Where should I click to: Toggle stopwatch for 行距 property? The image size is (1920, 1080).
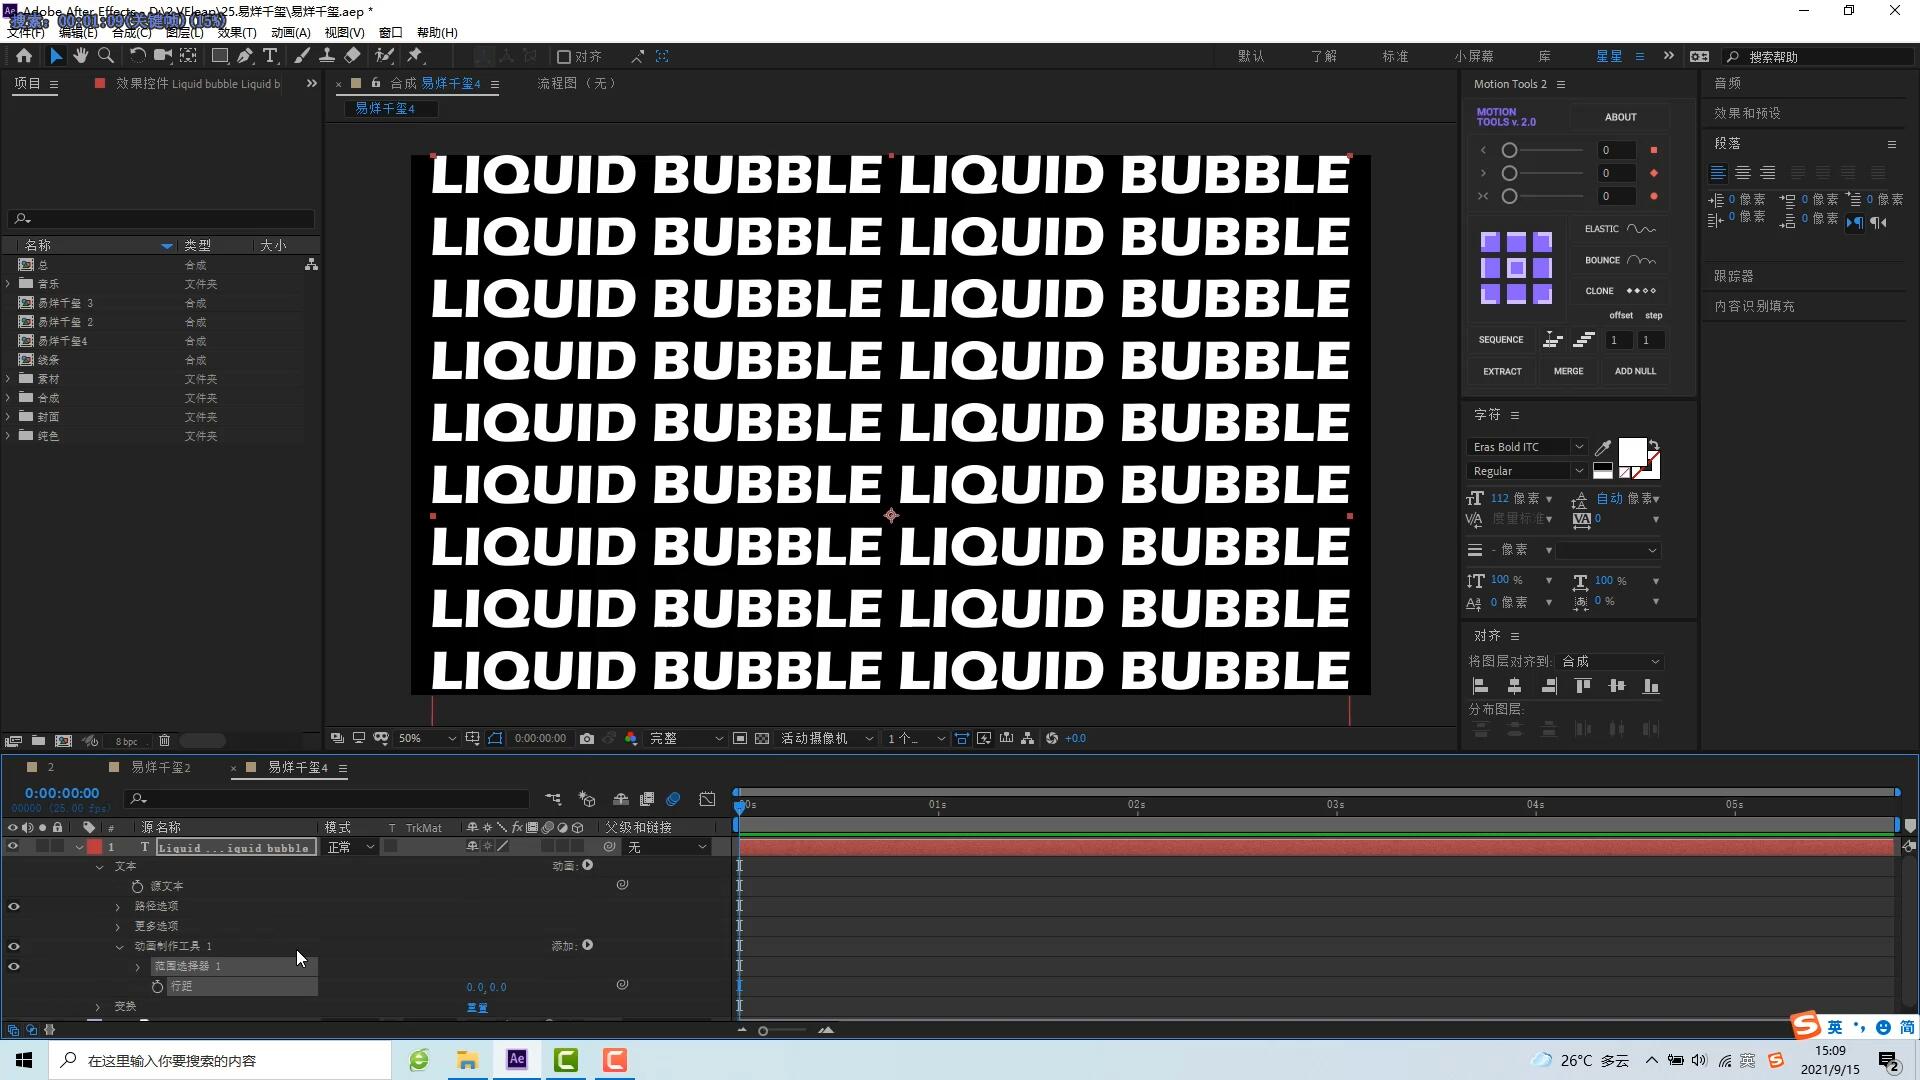pyautogui.click(x=157, y=986)
